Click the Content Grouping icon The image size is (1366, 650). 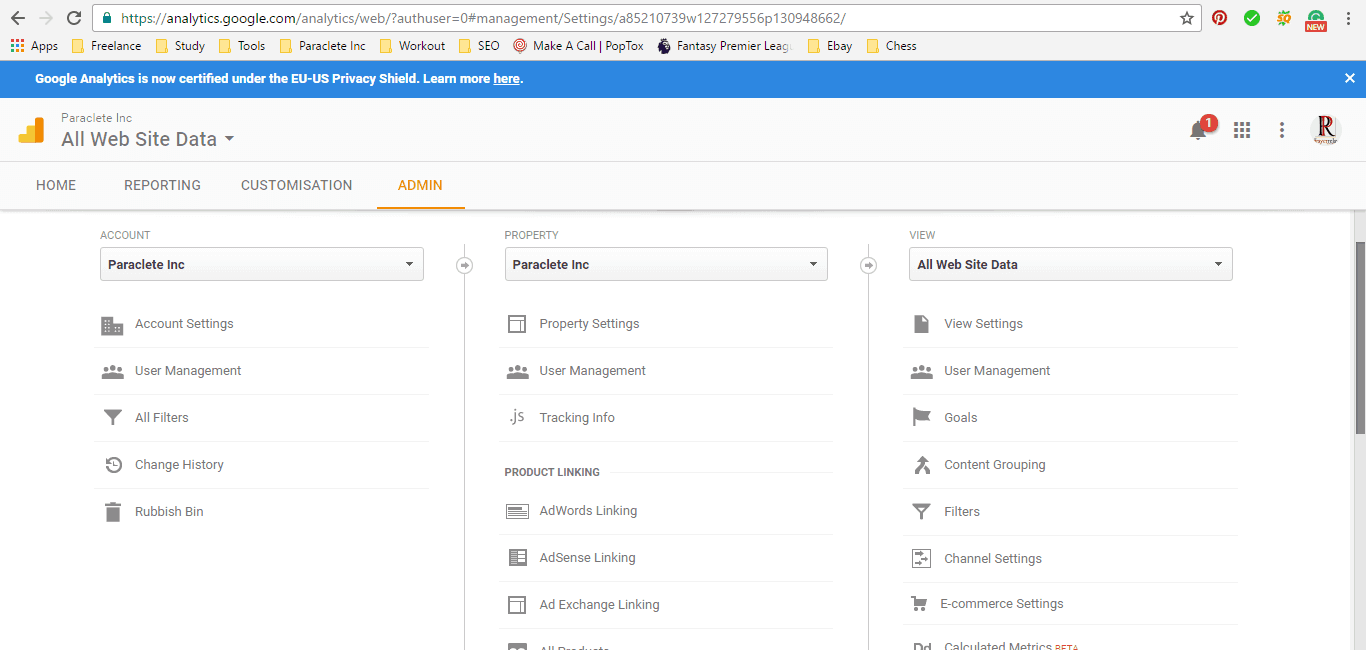pos(922,465)
